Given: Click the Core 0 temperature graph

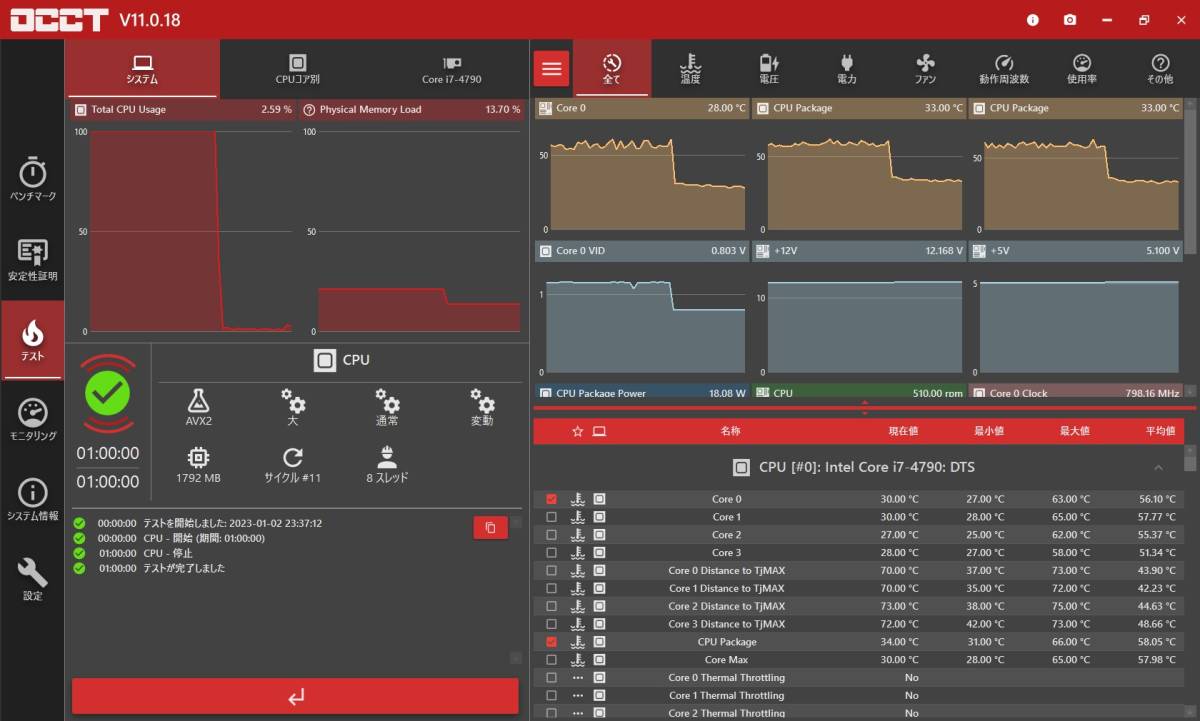Looking at the screenshot, I should (x=641, y=177).
